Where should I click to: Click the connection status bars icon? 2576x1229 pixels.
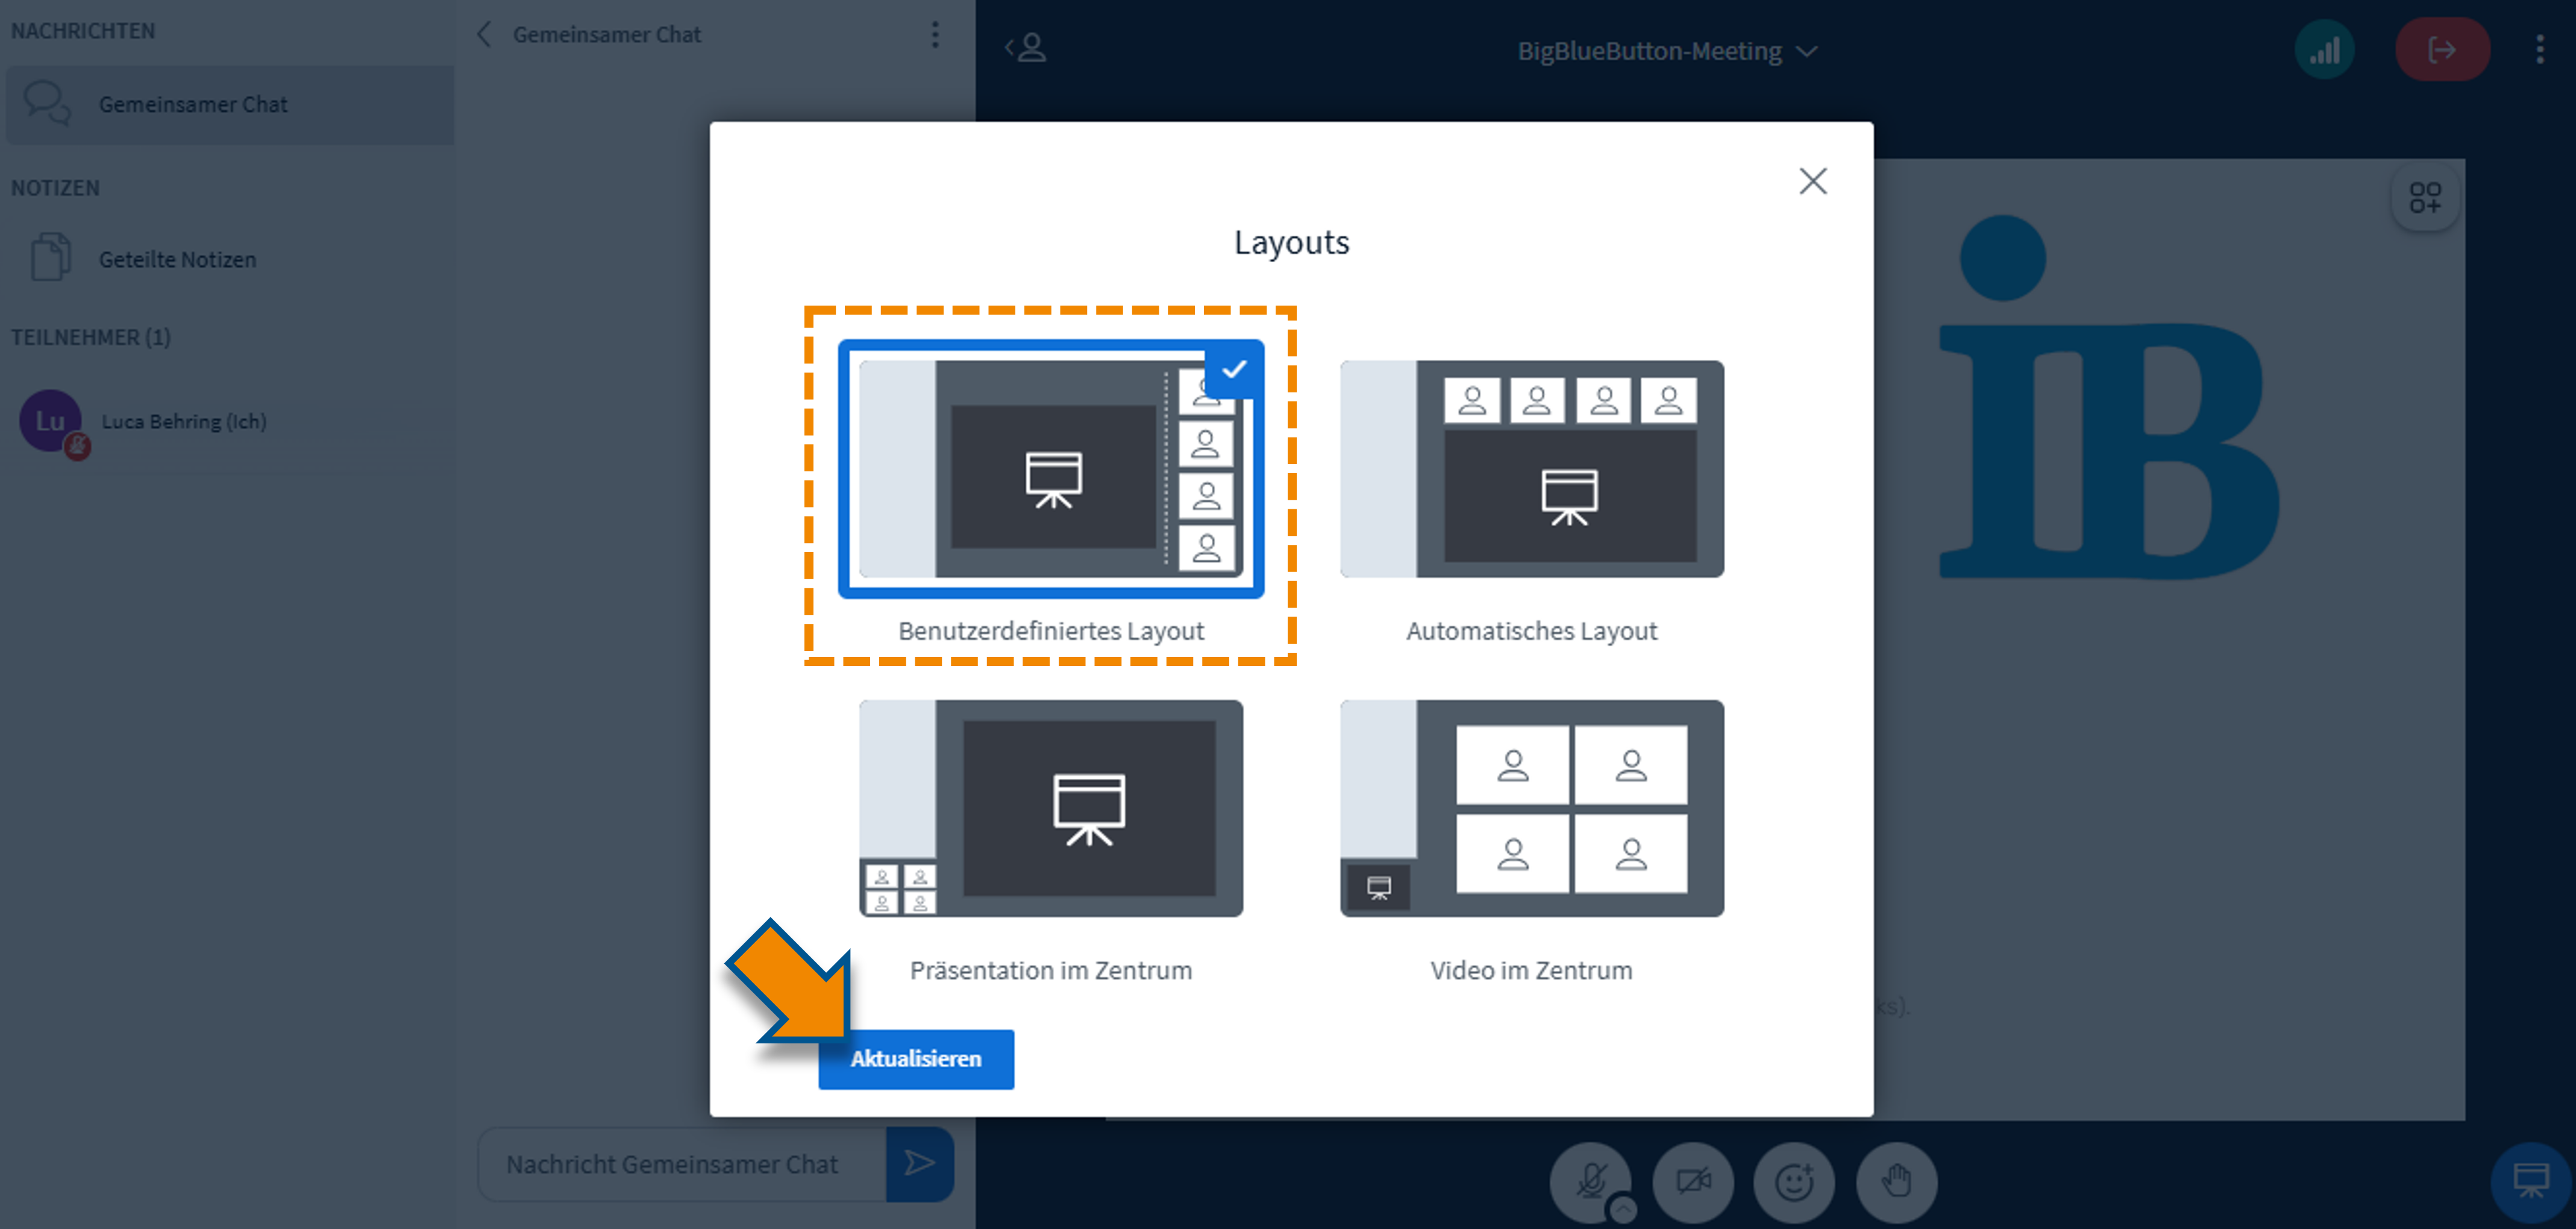[x=2324, y=50]
